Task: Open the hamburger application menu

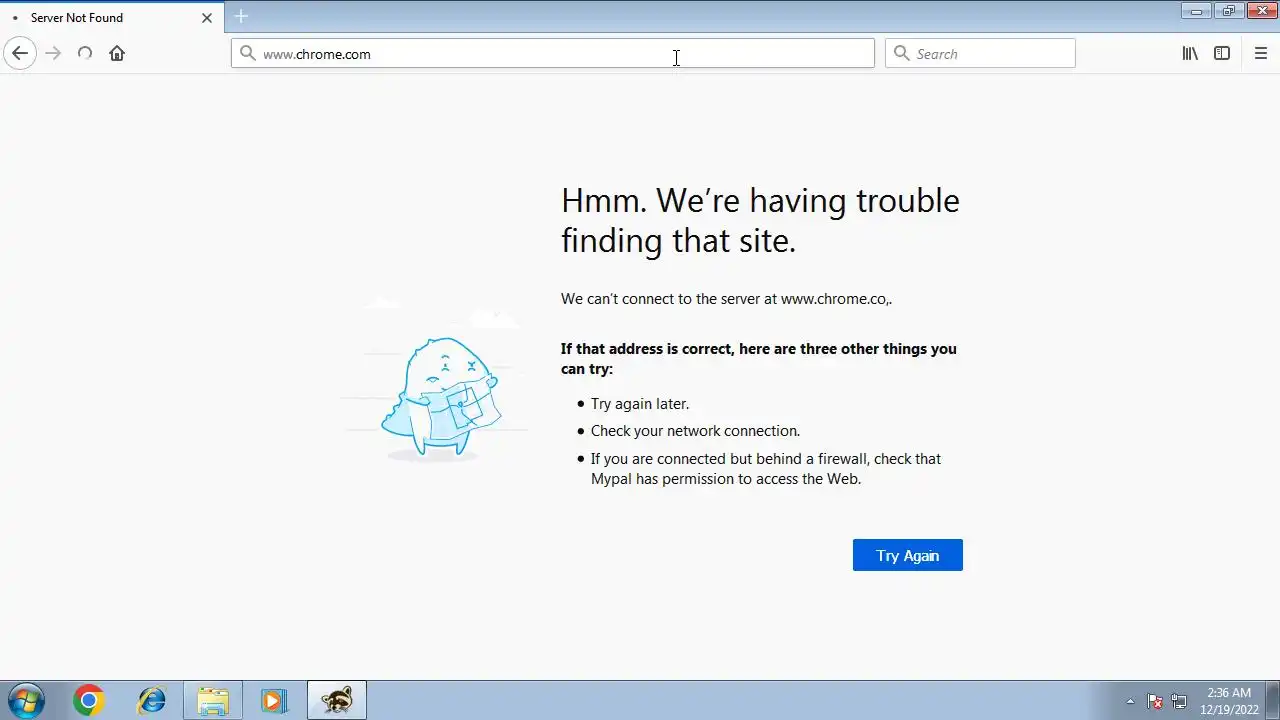Action: point(1261,53)
